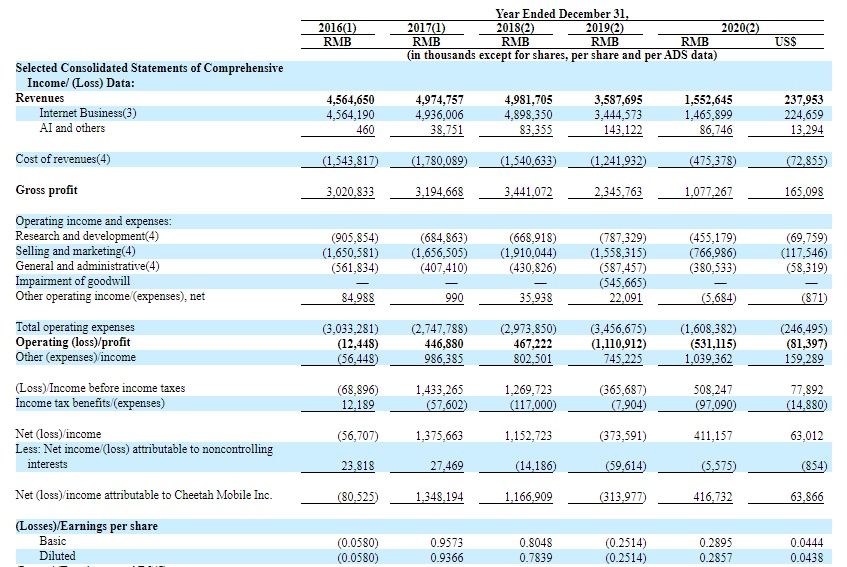Viewport: 847px width, 567px height.
Task: Click Revenues value 4,974,757
Action: [x=439, y=100]
